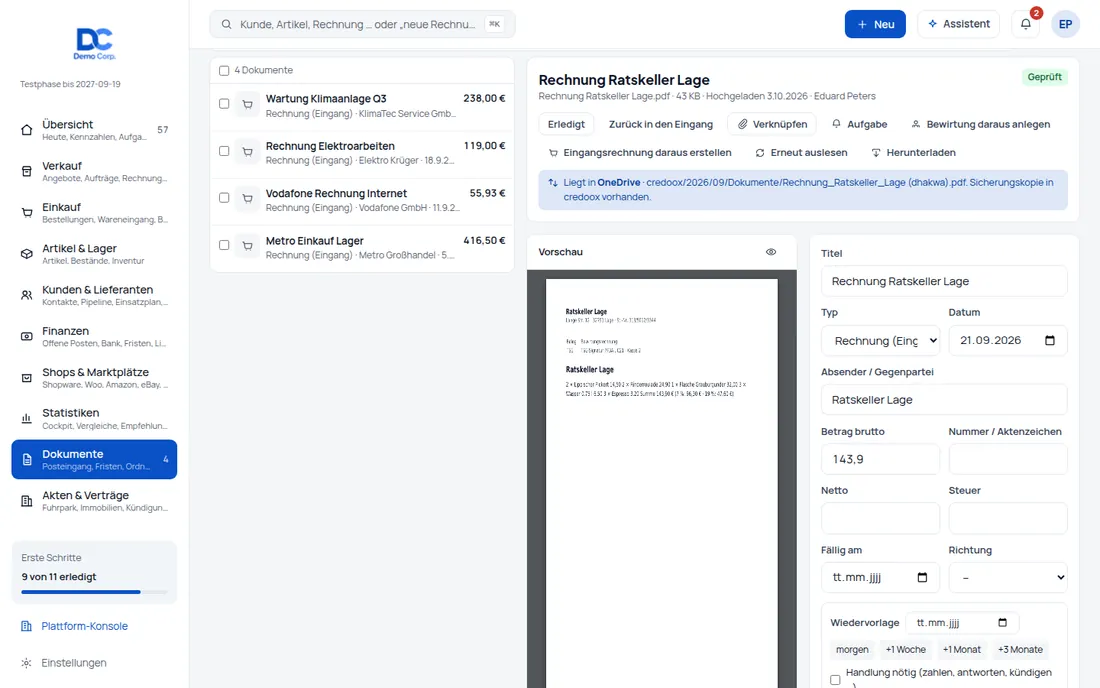Open the Statistiken section
1100x688 pixels.
coord(94,419)
